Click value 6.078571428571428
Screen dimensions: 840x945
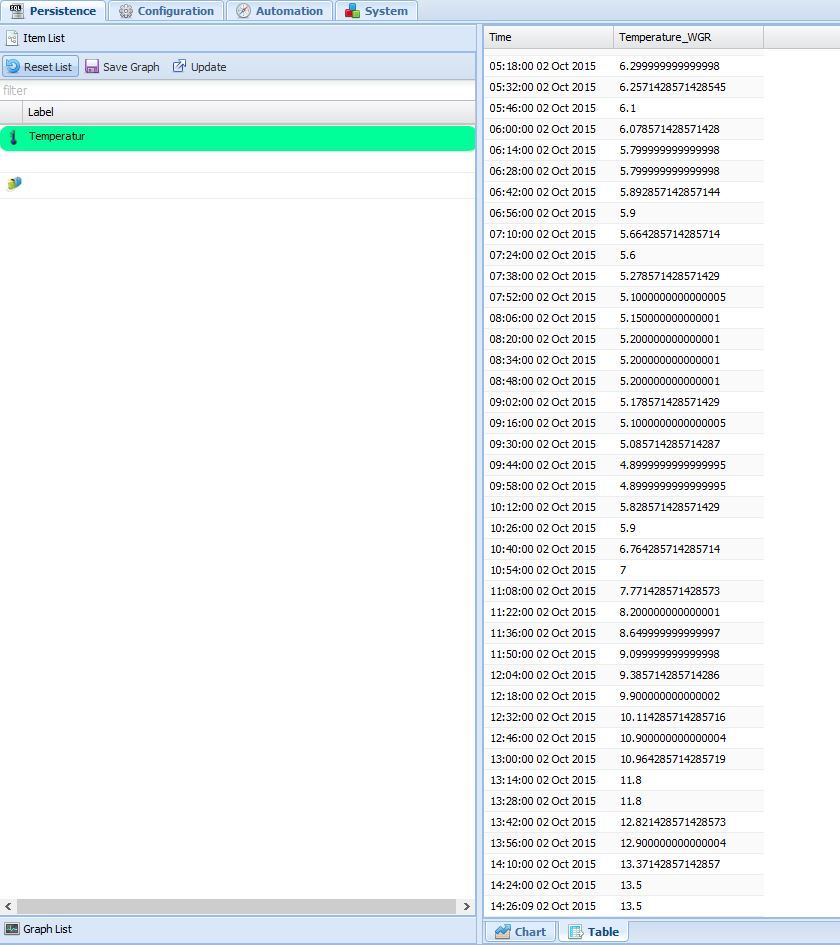pos(669,129)
